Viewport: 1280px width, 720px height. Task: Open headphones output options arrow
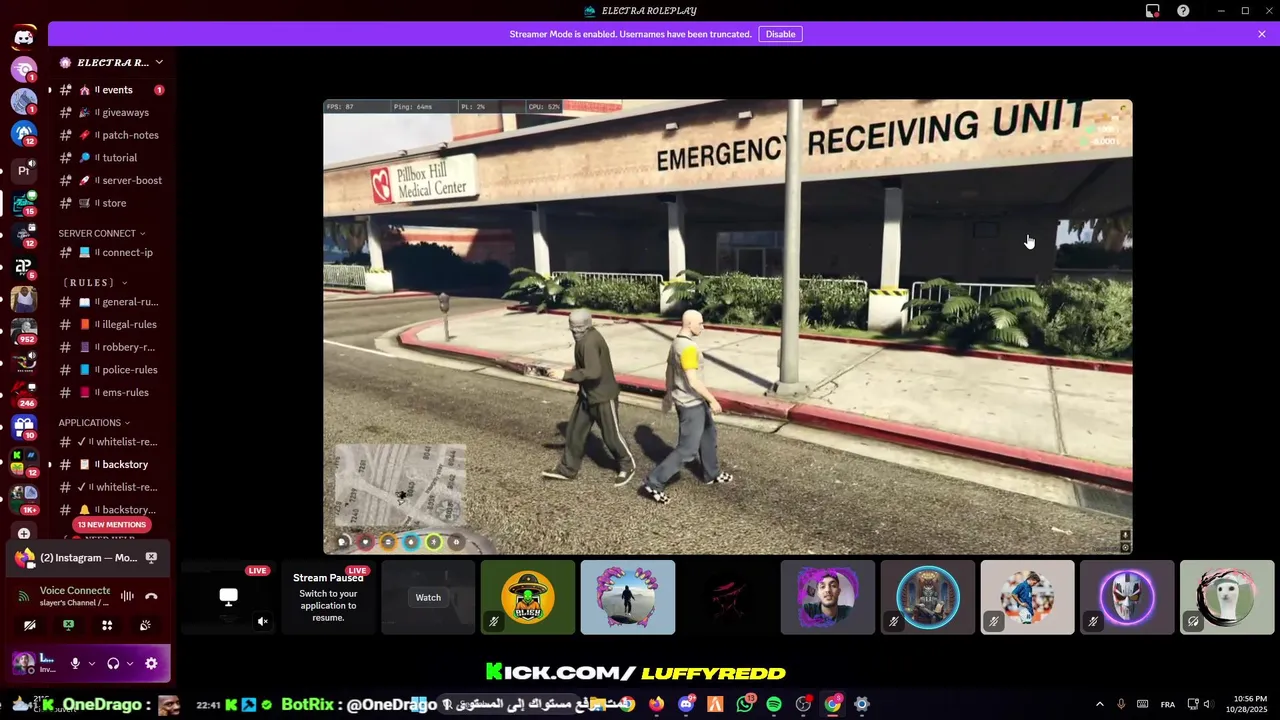coord(130,663)
